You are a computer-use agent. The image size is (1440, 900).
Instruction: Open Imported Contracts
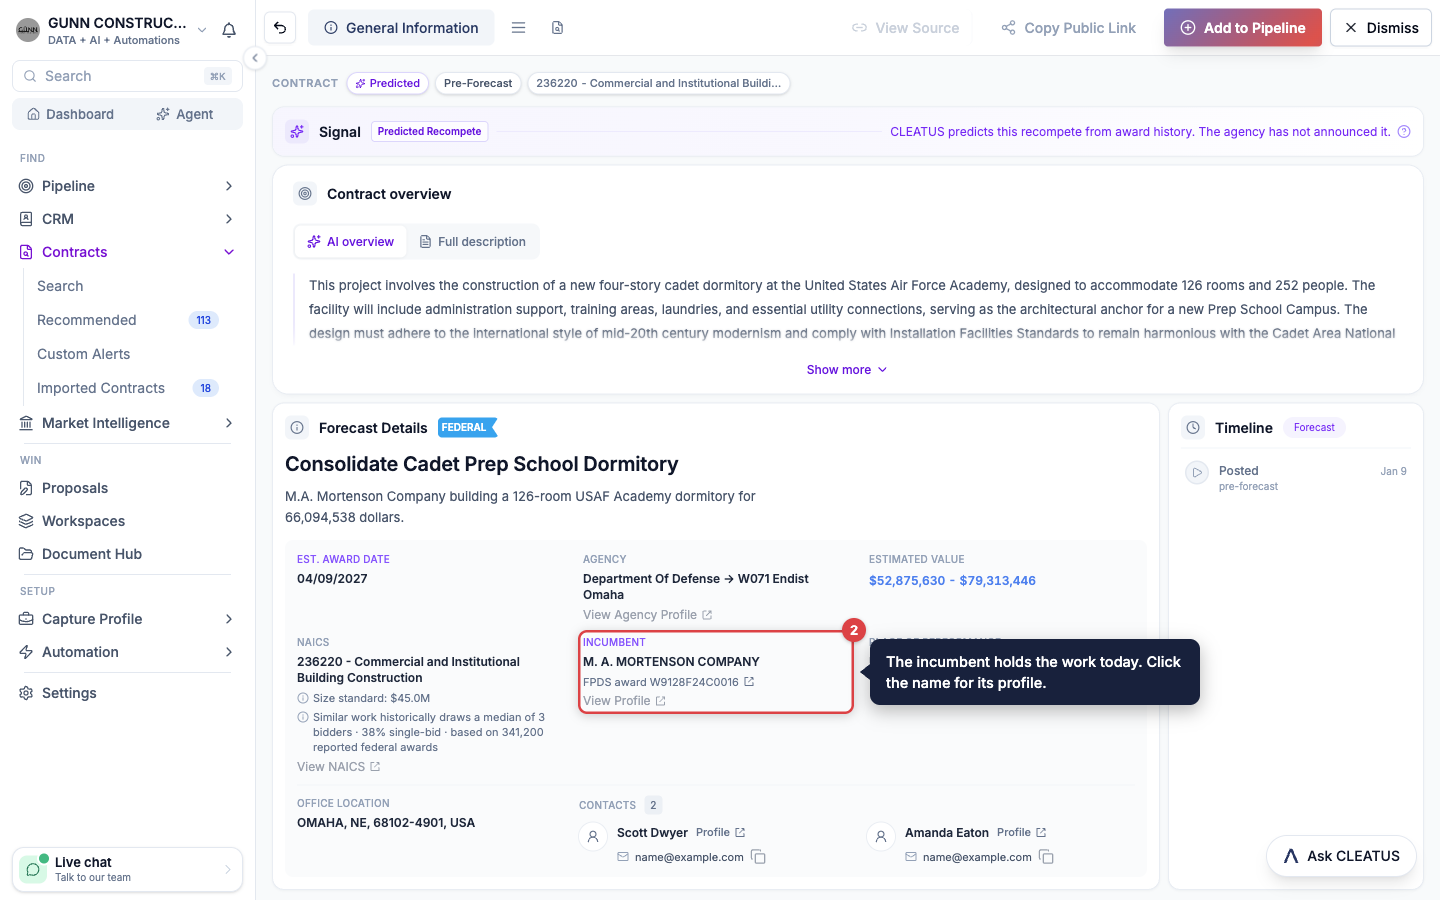tap(127, 388)
